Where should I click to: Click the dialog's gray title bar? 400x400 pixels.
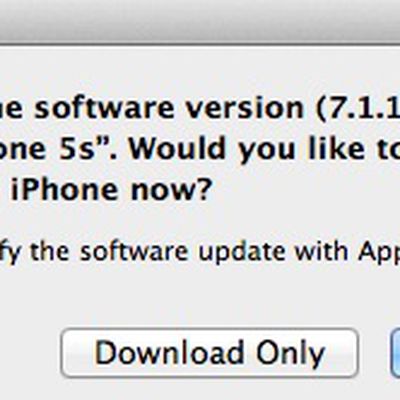(x=200, y=22)
